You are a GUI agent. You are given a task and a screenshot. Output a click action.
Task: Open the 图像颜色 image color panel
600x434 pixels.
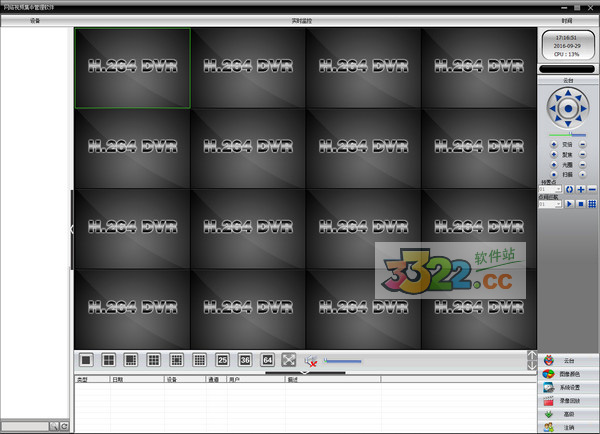coord(569,374)
